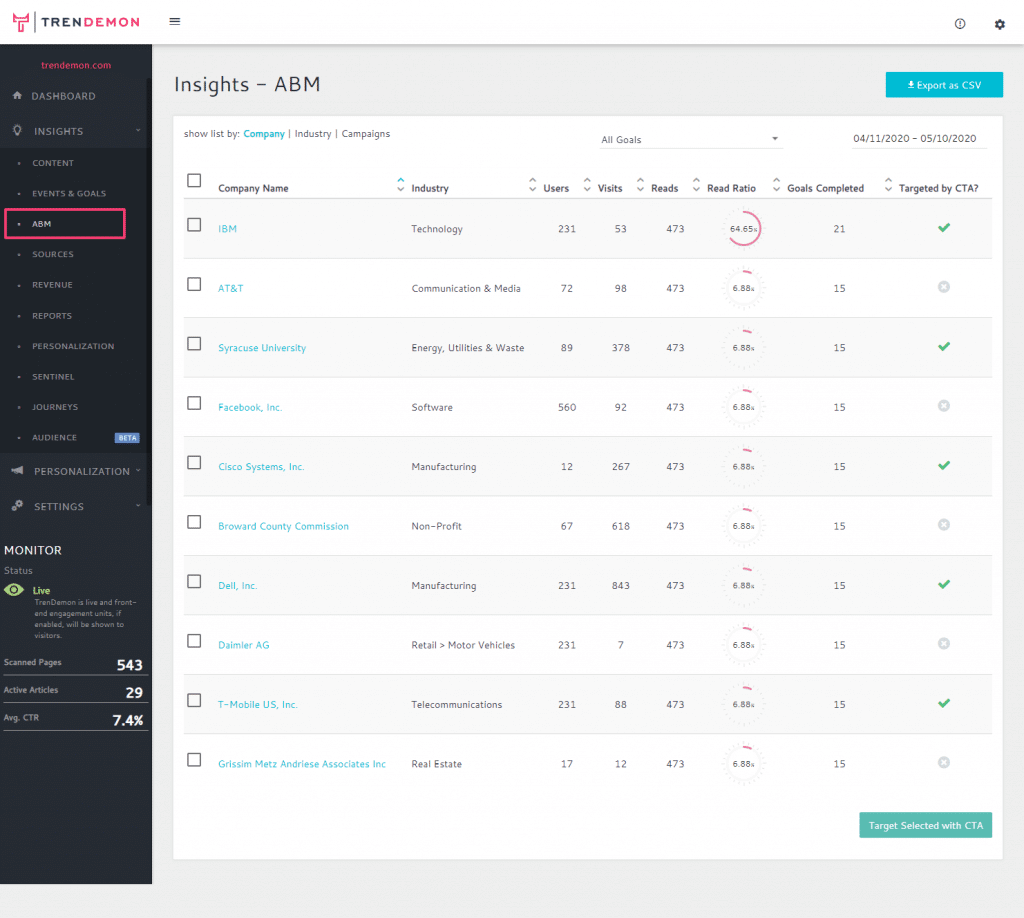Tick the Cisco Systems, Inc. checkbox
This screenshot has width=1024, height=918.
tap(194, 462)
